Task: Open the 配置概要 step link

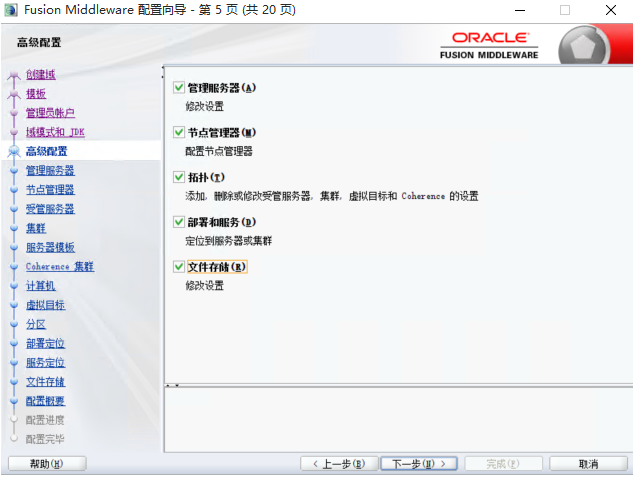Action: click(45, 401)
